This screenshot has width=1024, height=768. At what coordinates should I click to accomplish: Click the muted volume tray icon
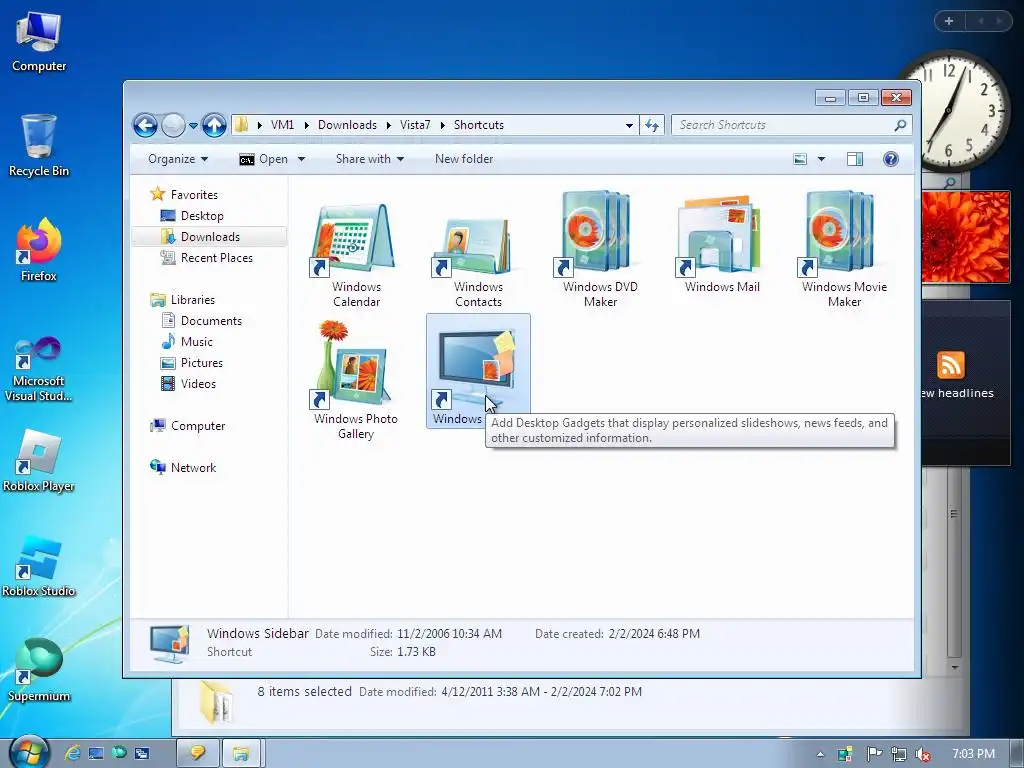pyautogui.click(x=923, y=754)
